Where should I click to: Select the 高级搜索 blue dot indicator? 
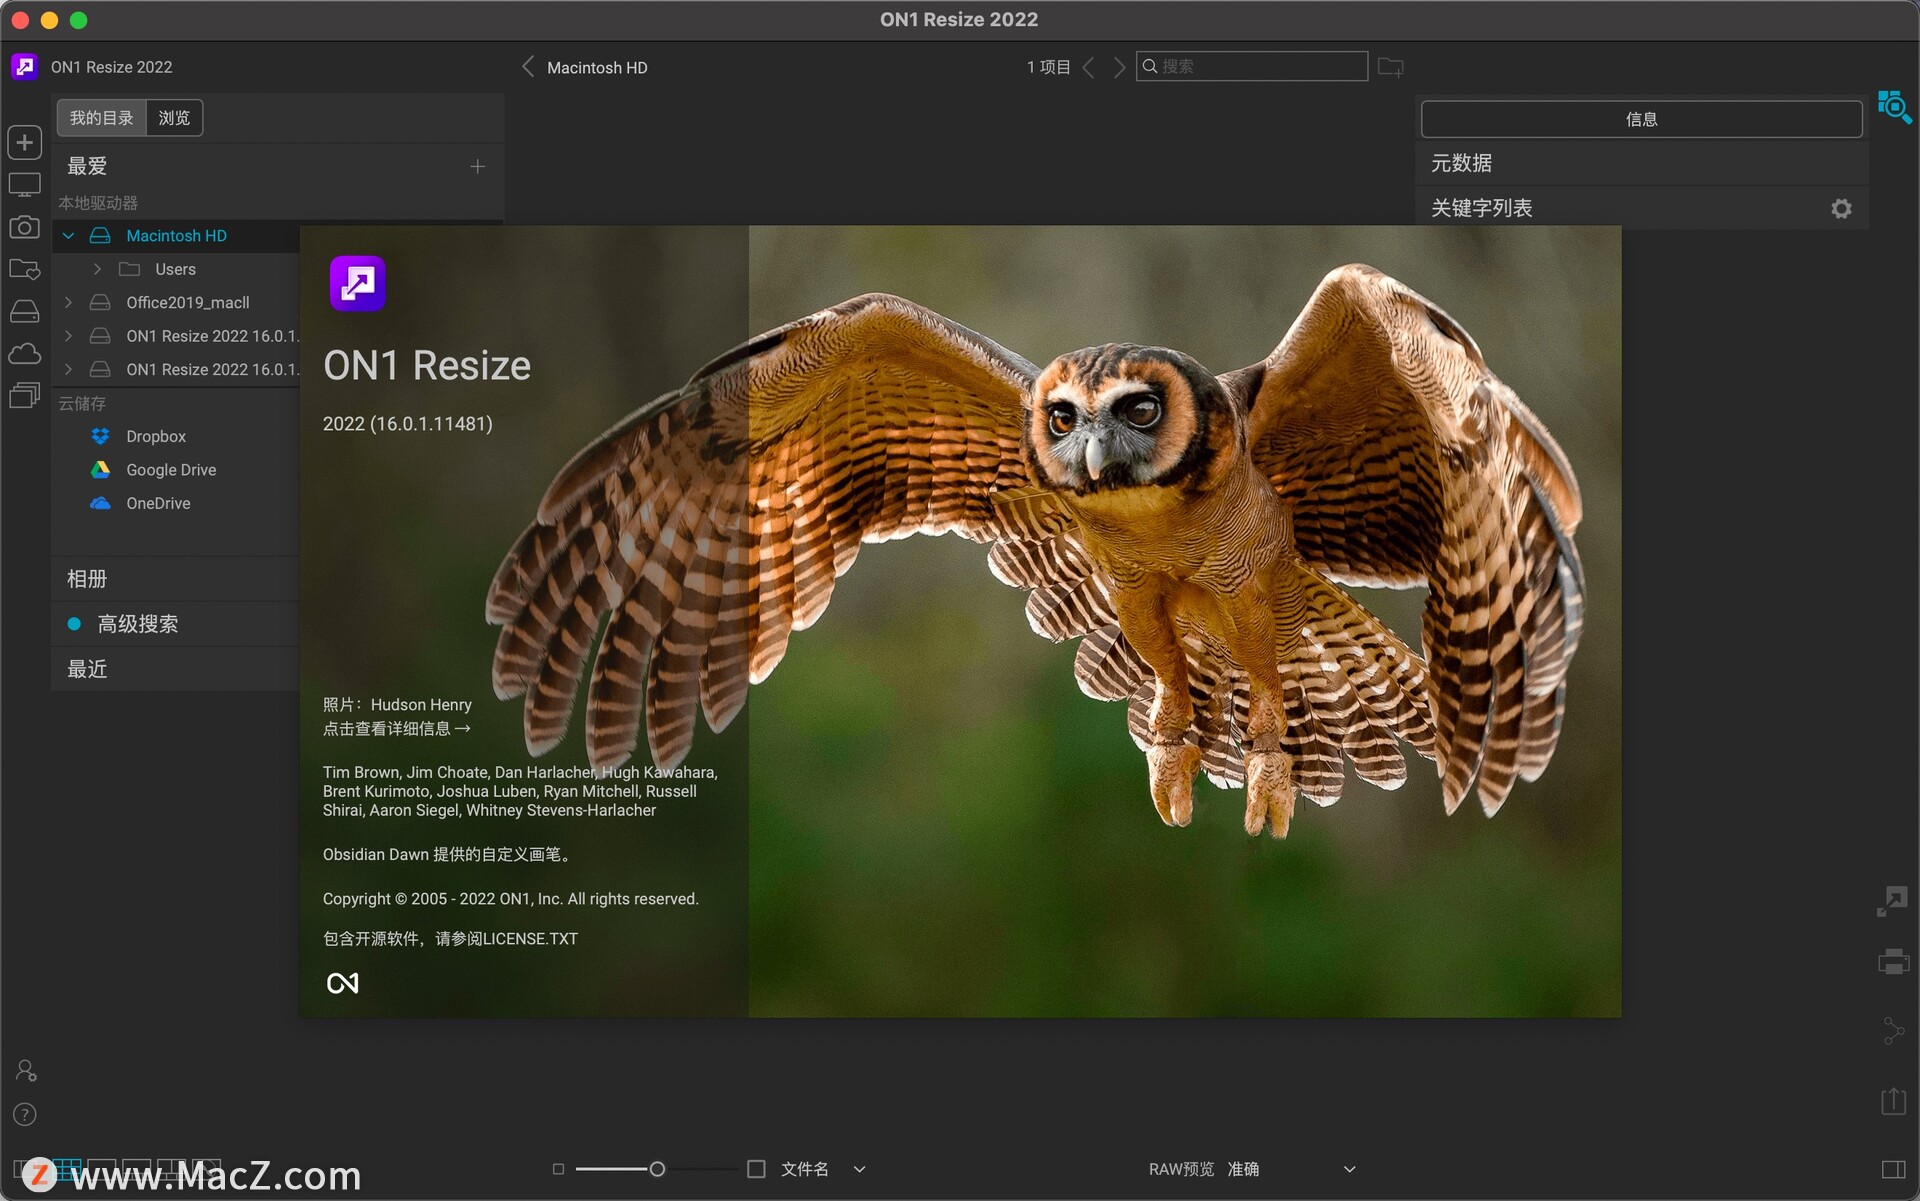coord(74,624)
